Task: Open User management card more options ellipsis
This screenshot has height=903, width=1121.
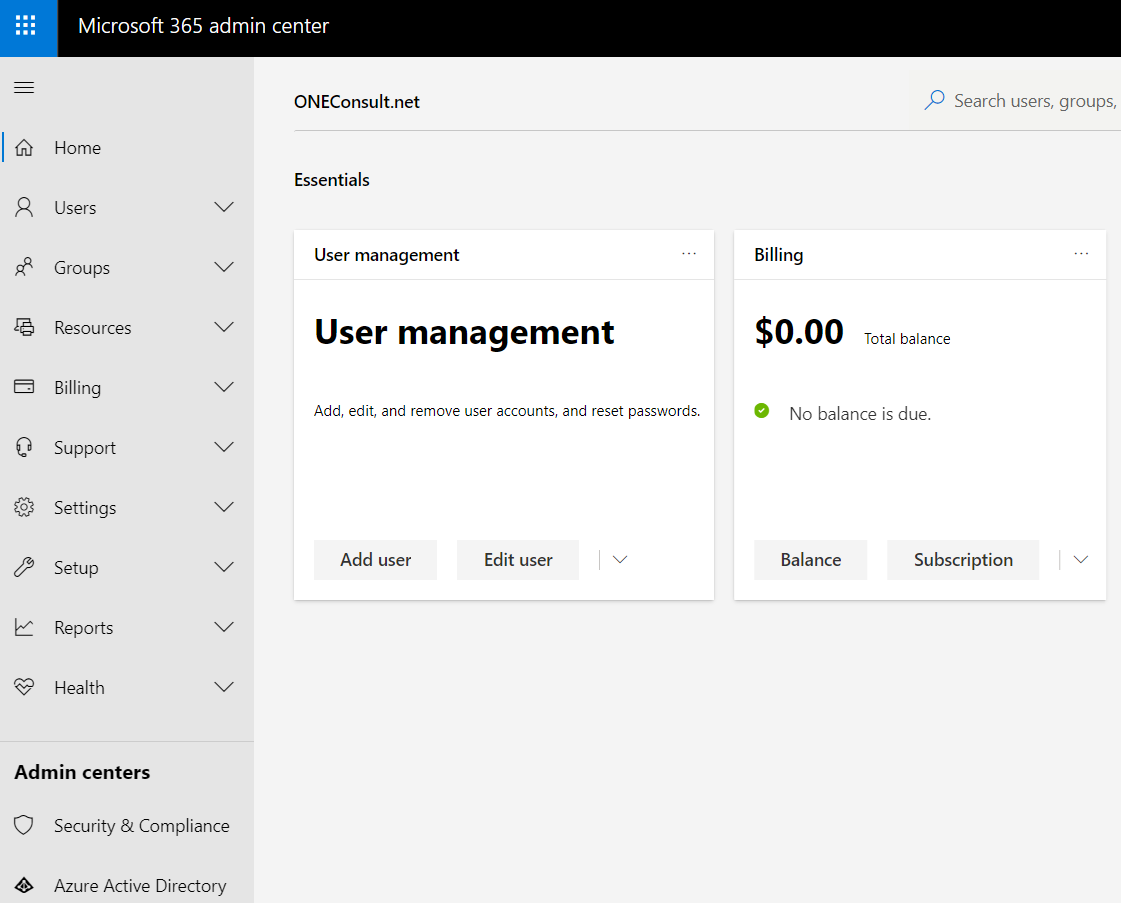Action: click(688, 254)
